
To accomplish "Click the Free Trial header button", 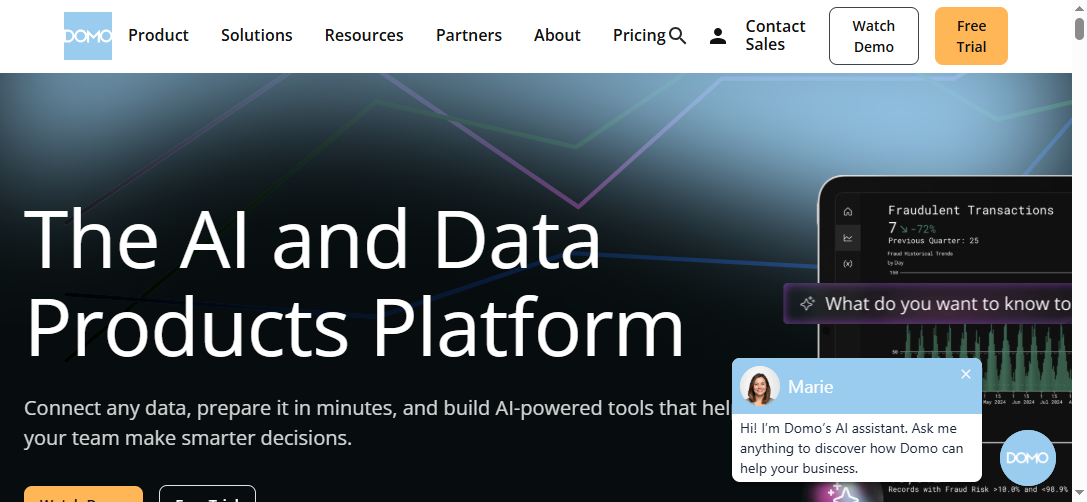I will pyautogui.click(x=971, y=36).
